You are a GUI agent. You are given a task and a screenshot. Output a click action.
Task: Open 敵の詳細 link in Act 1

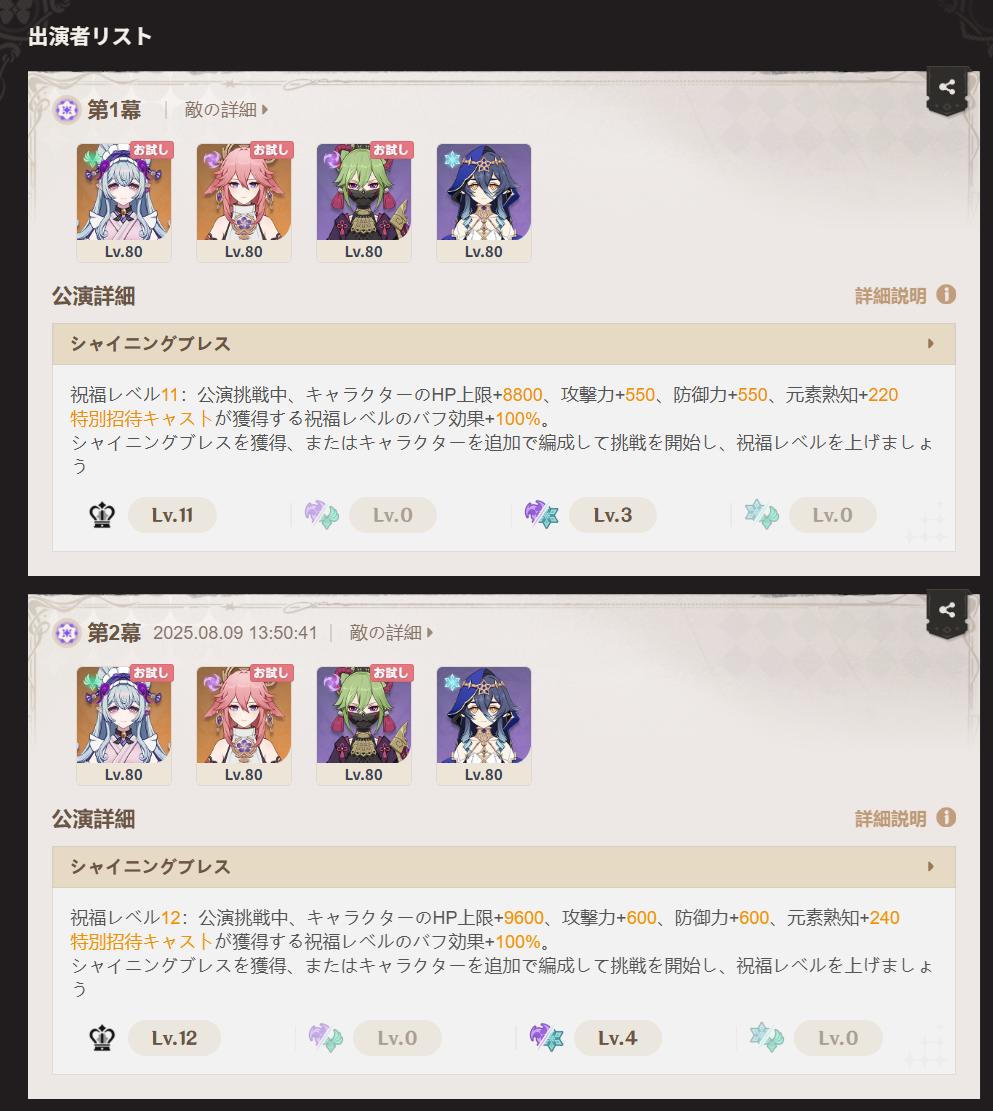(226, 110)
